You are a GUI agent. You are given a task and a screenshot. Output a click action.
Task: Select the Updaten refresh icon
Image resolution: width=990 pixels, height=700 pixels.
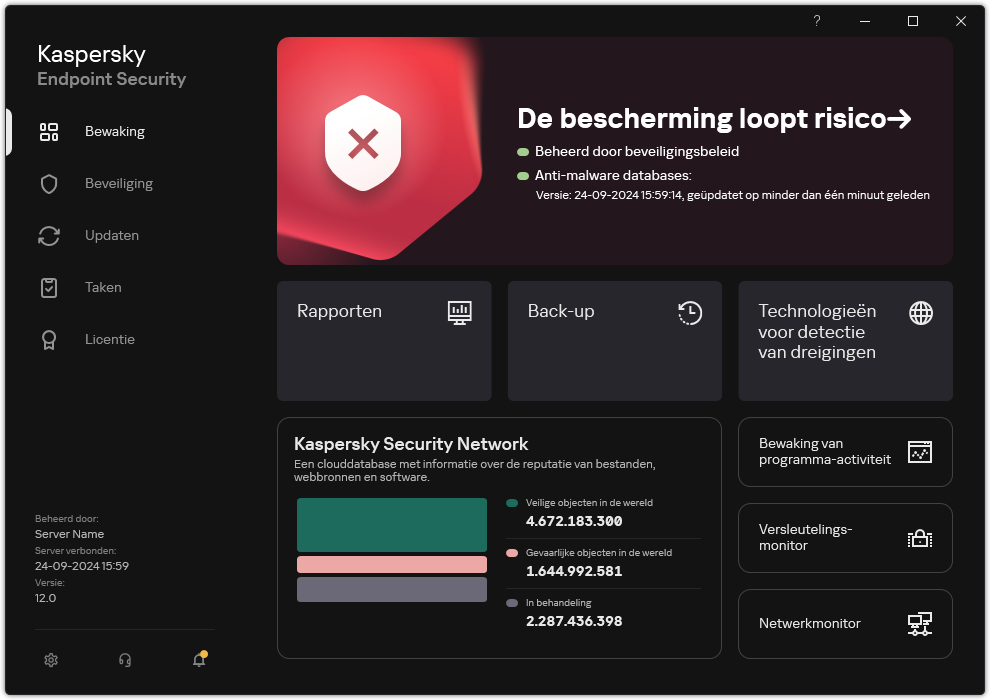point(49,235)
